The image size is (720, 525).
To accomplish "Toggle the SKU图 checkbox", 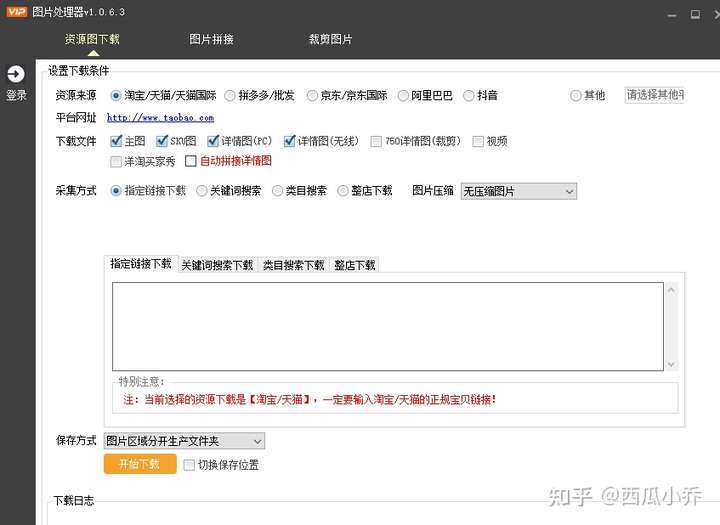I will click(162, 141).
